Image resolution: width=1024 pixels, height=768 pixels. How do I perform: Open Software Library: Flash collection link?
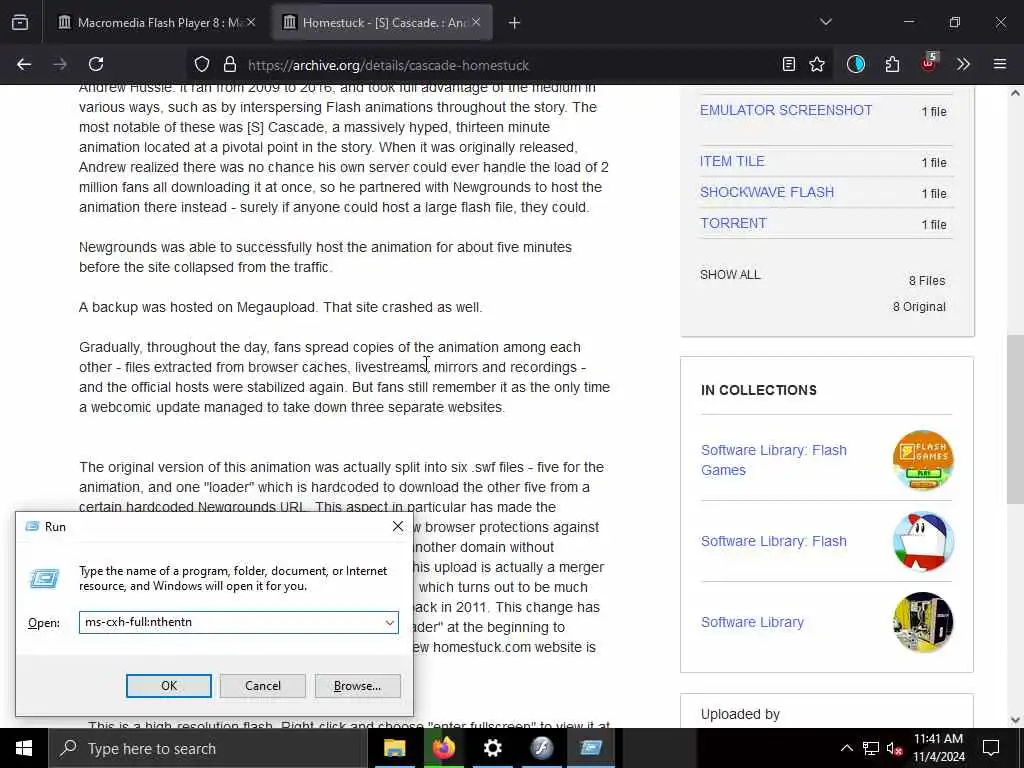[x=773, y=541]
